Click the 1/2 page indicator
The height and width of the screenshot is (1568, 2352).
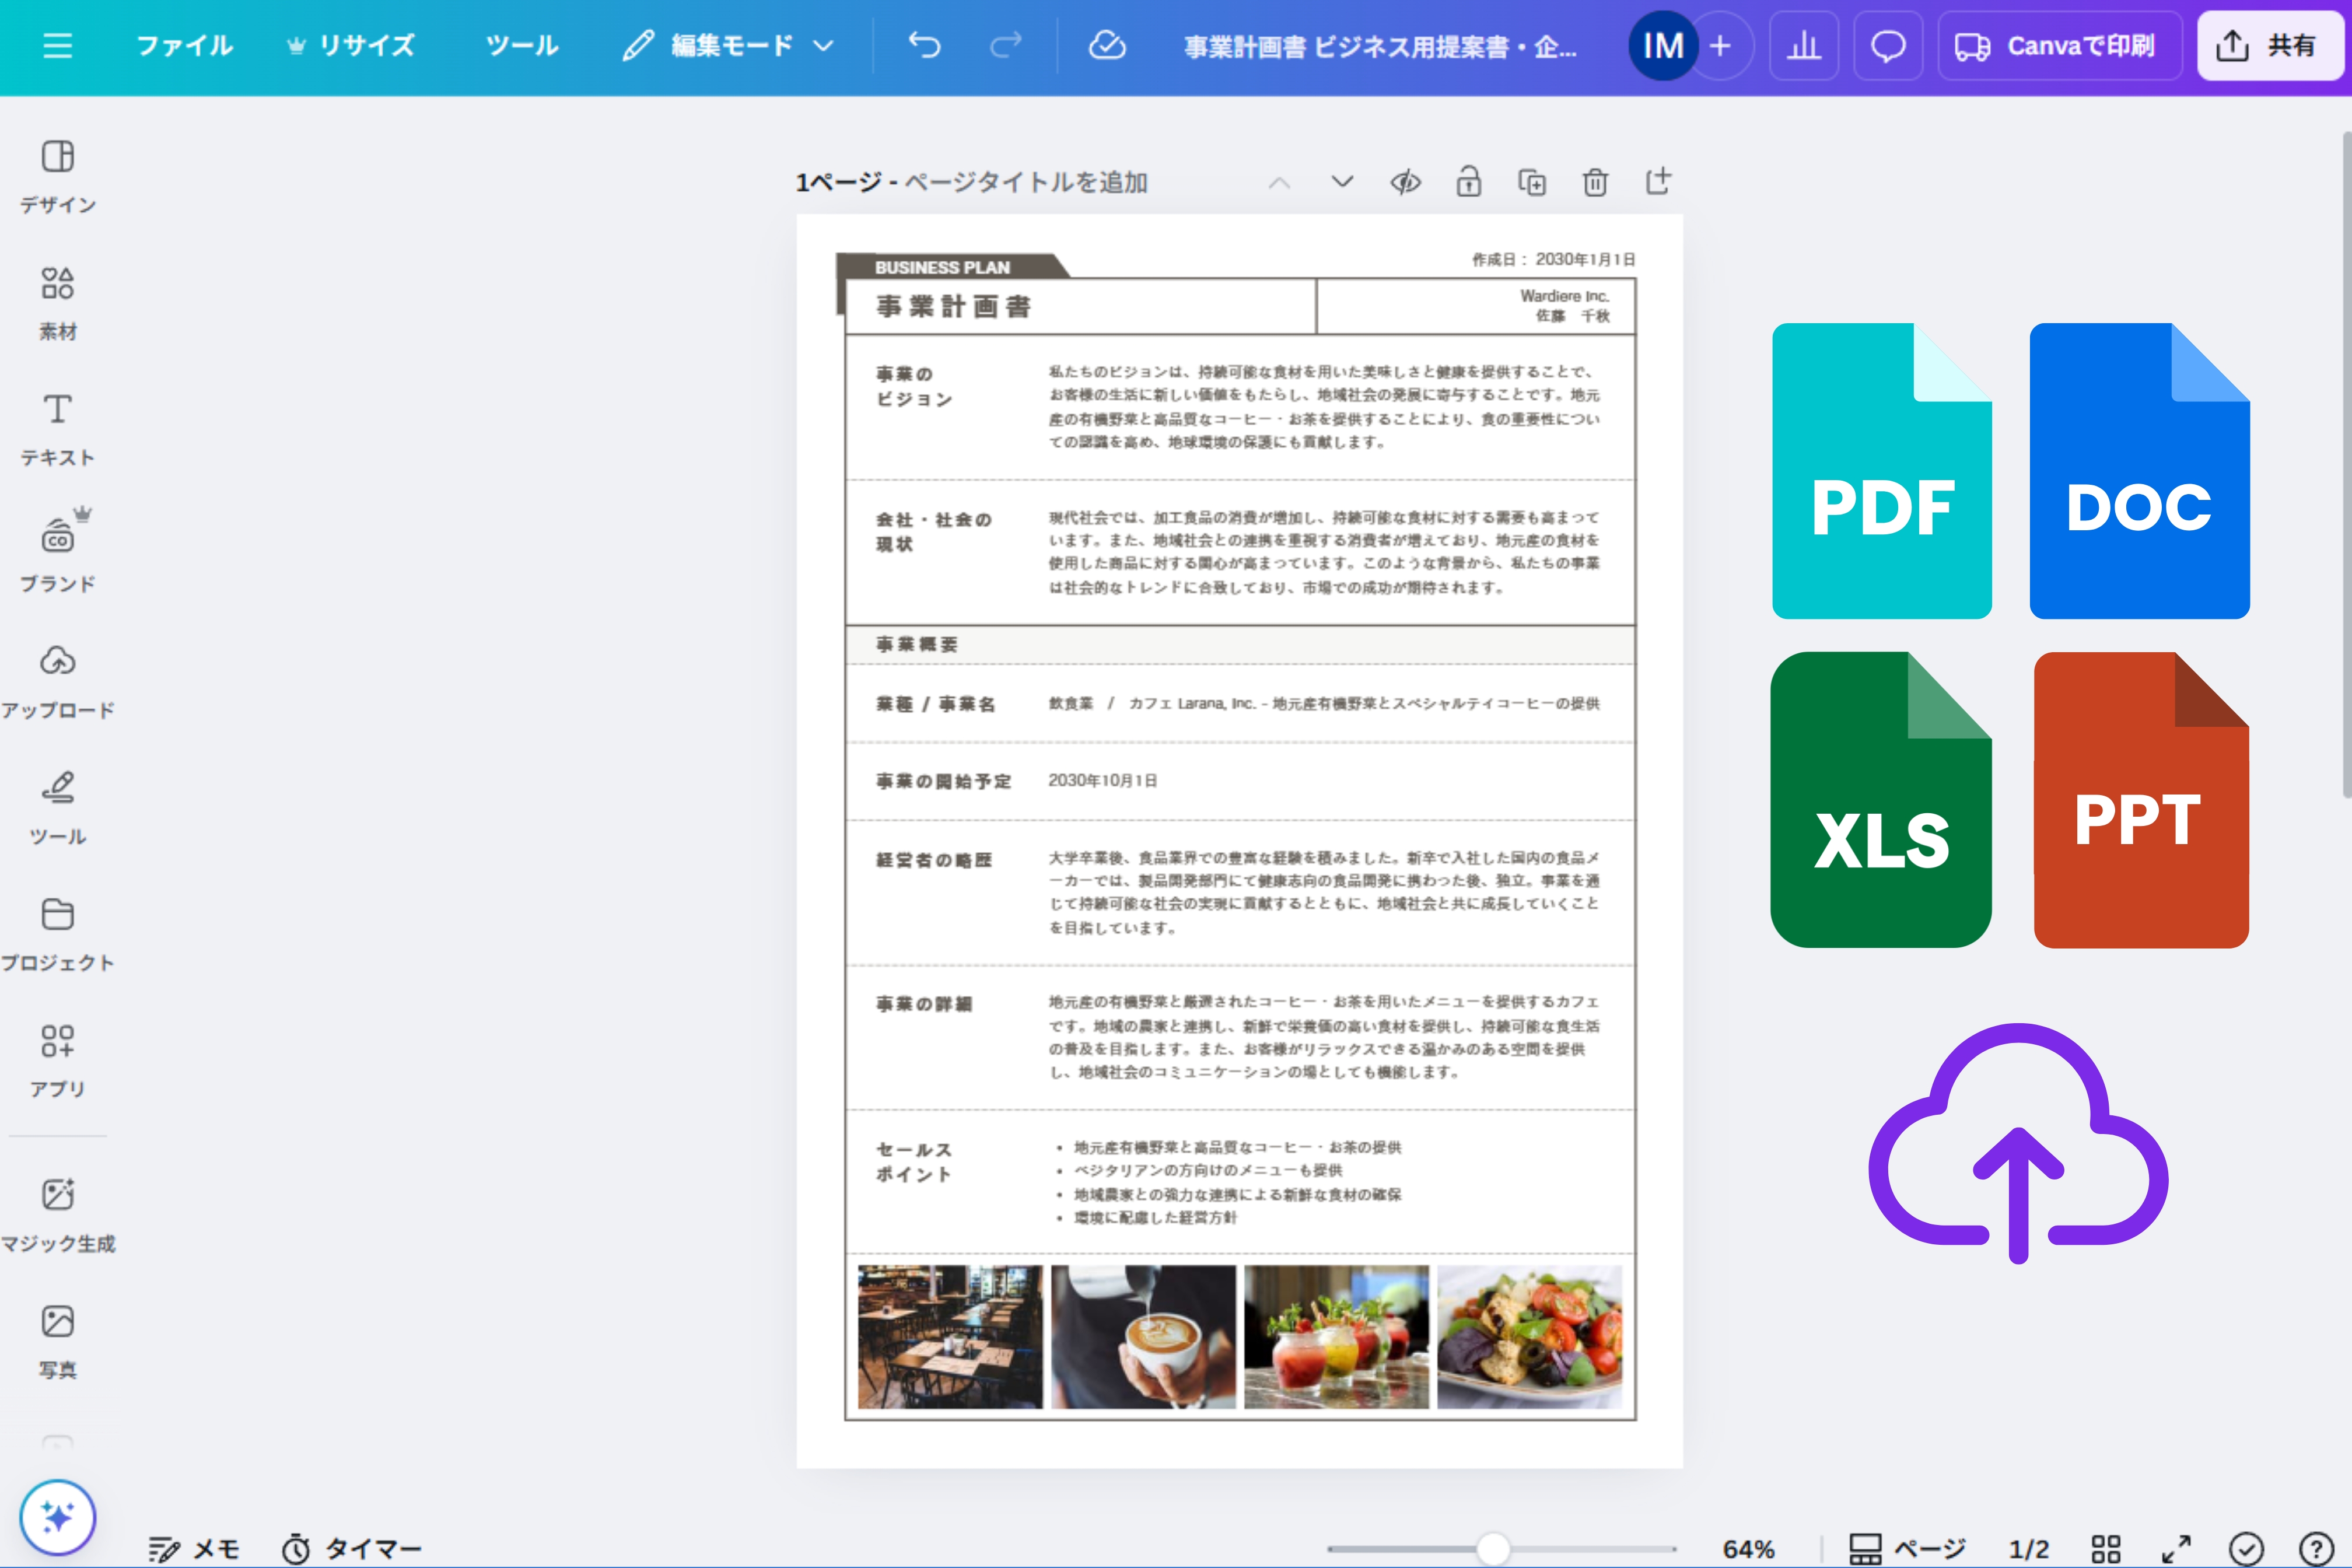(2029, 1549)
